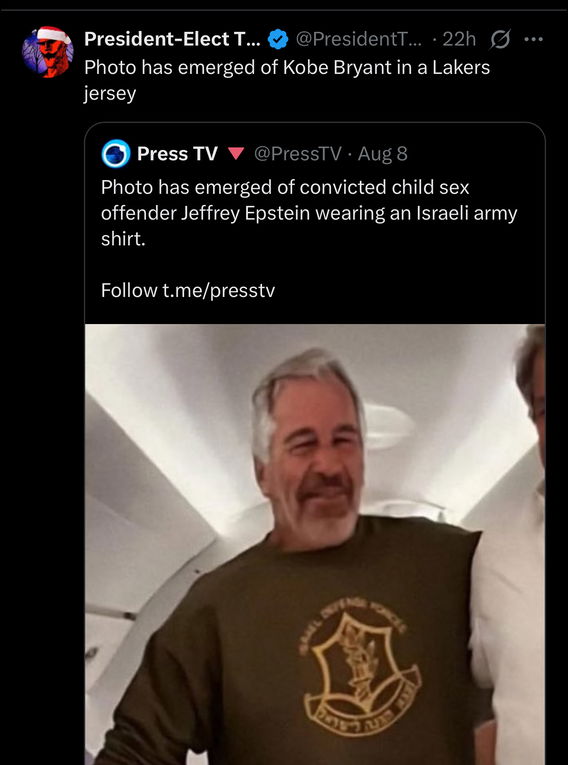
Task: Open the Aug 8 post date
Action: tap(383, 154)
